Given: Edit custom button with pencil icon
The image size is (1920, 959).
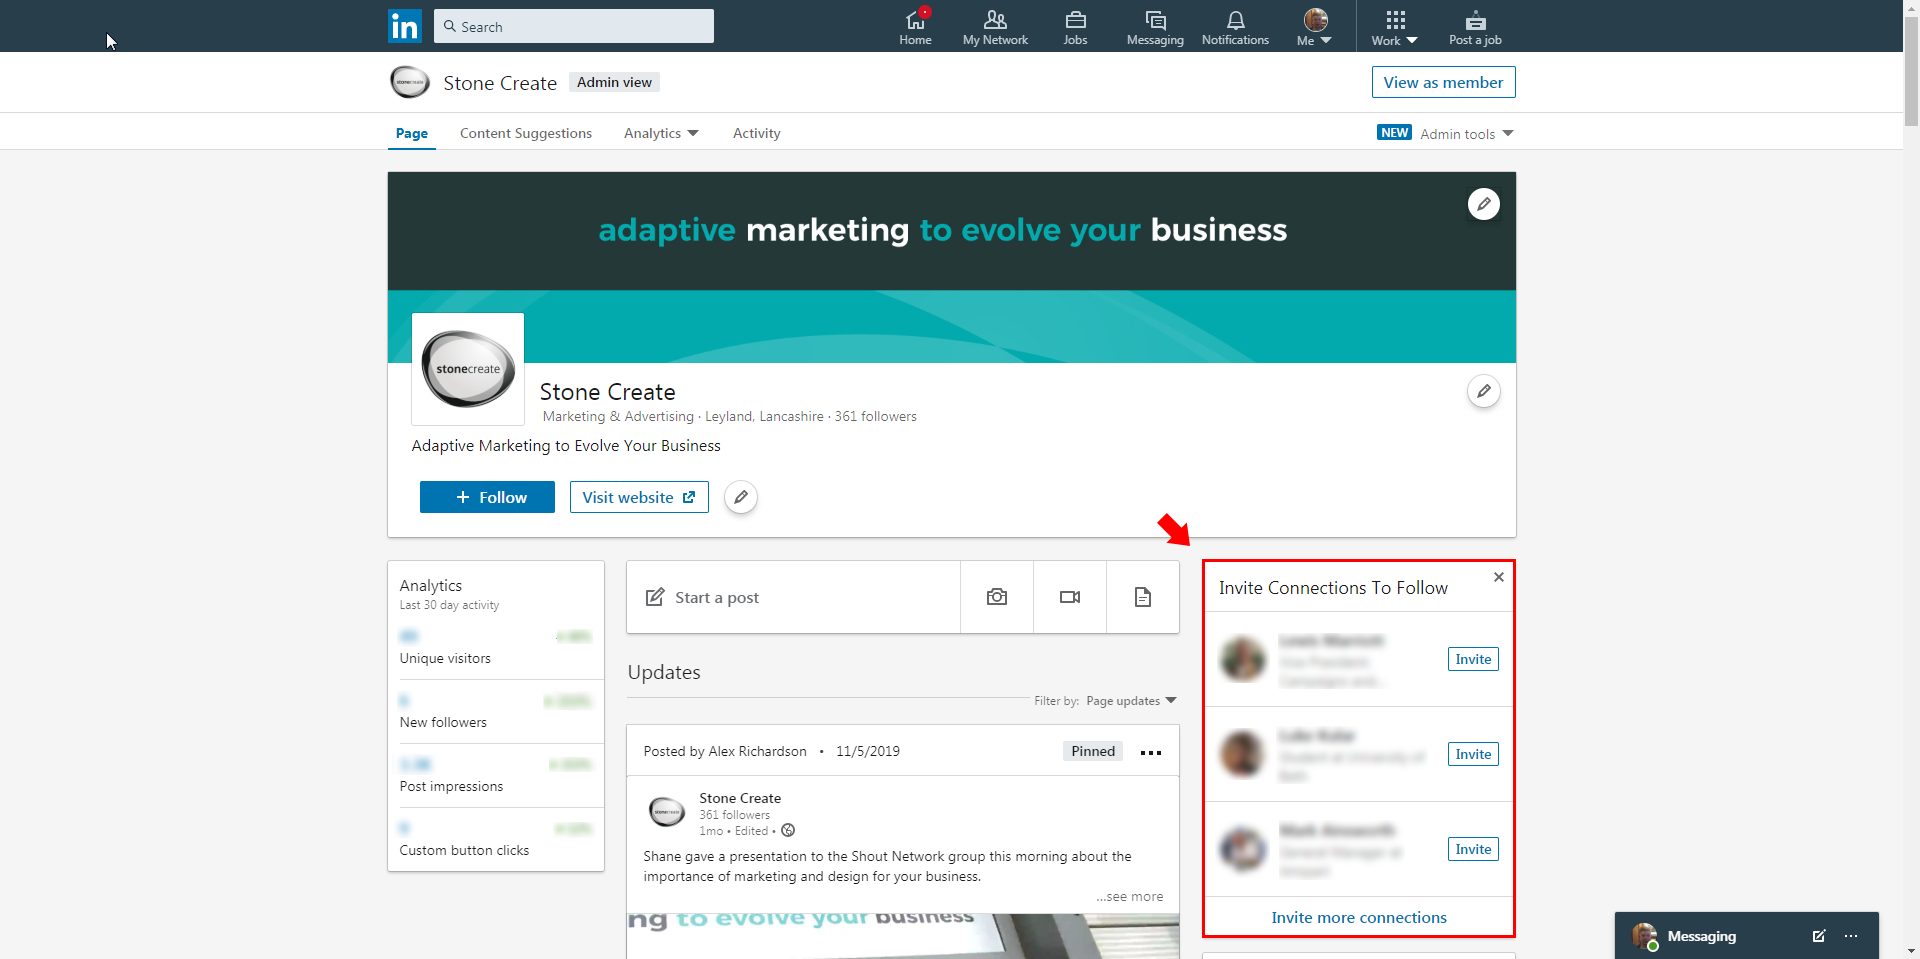Looking at the screenshot, I should 741,497.
